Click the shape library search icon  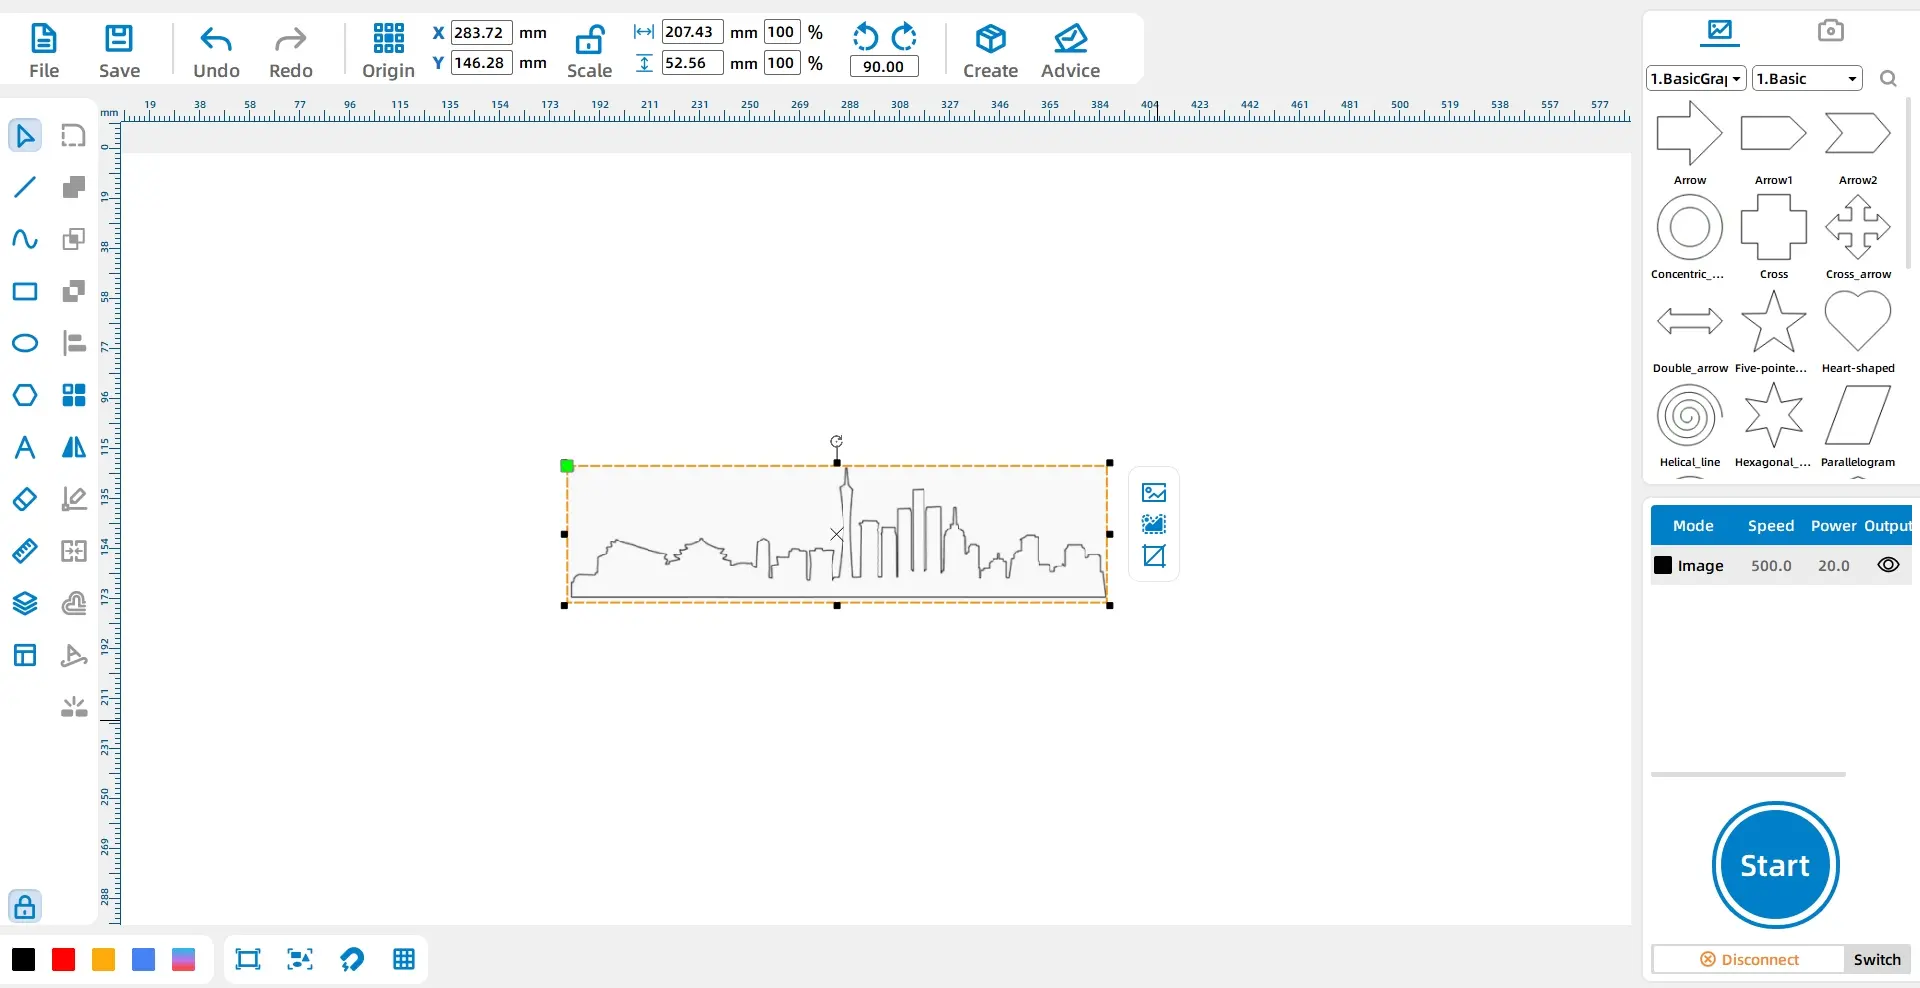pyautogui.click(x=1888, y=79)
